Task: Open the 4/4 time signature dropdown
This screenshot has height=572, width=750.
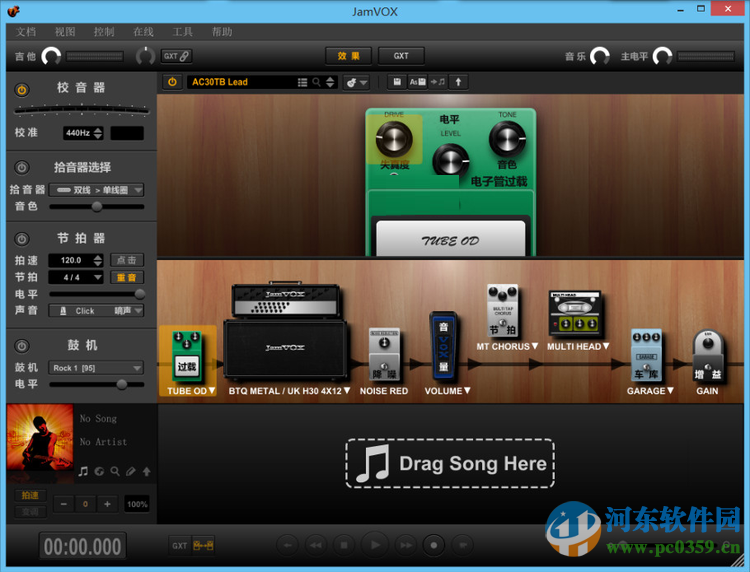Action: (76, 277)
